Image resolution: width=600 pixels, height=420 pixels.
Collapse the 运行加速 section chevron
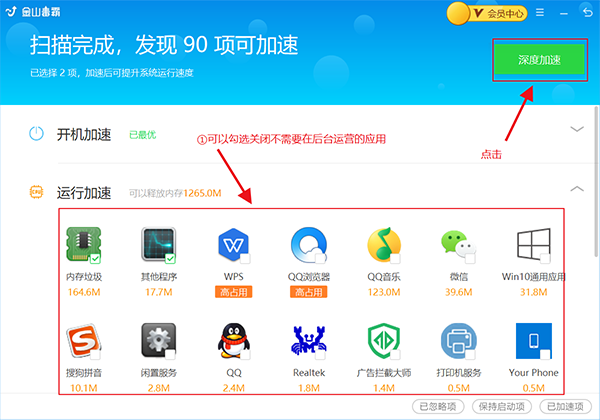(x=577, y=189)
